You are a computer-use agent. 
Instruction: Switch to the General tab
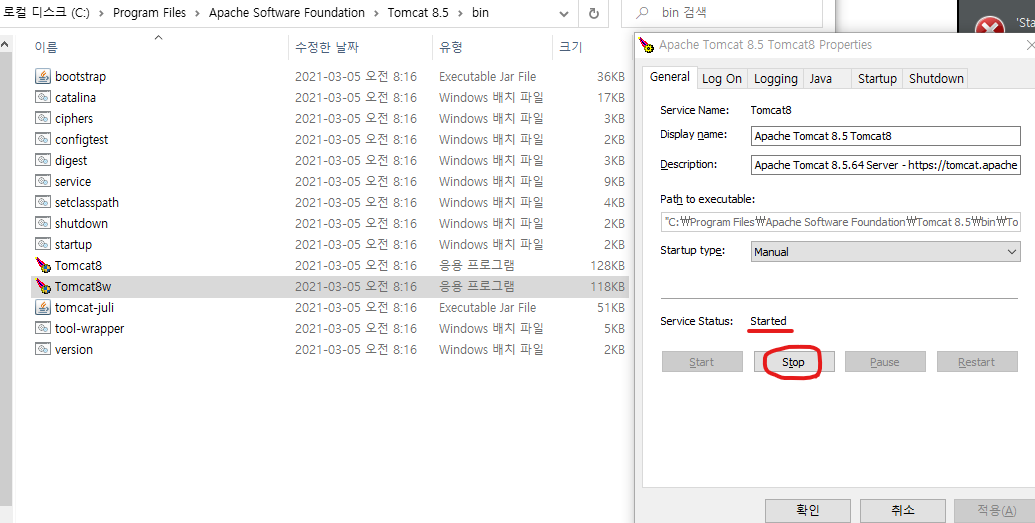pos(669,77)
